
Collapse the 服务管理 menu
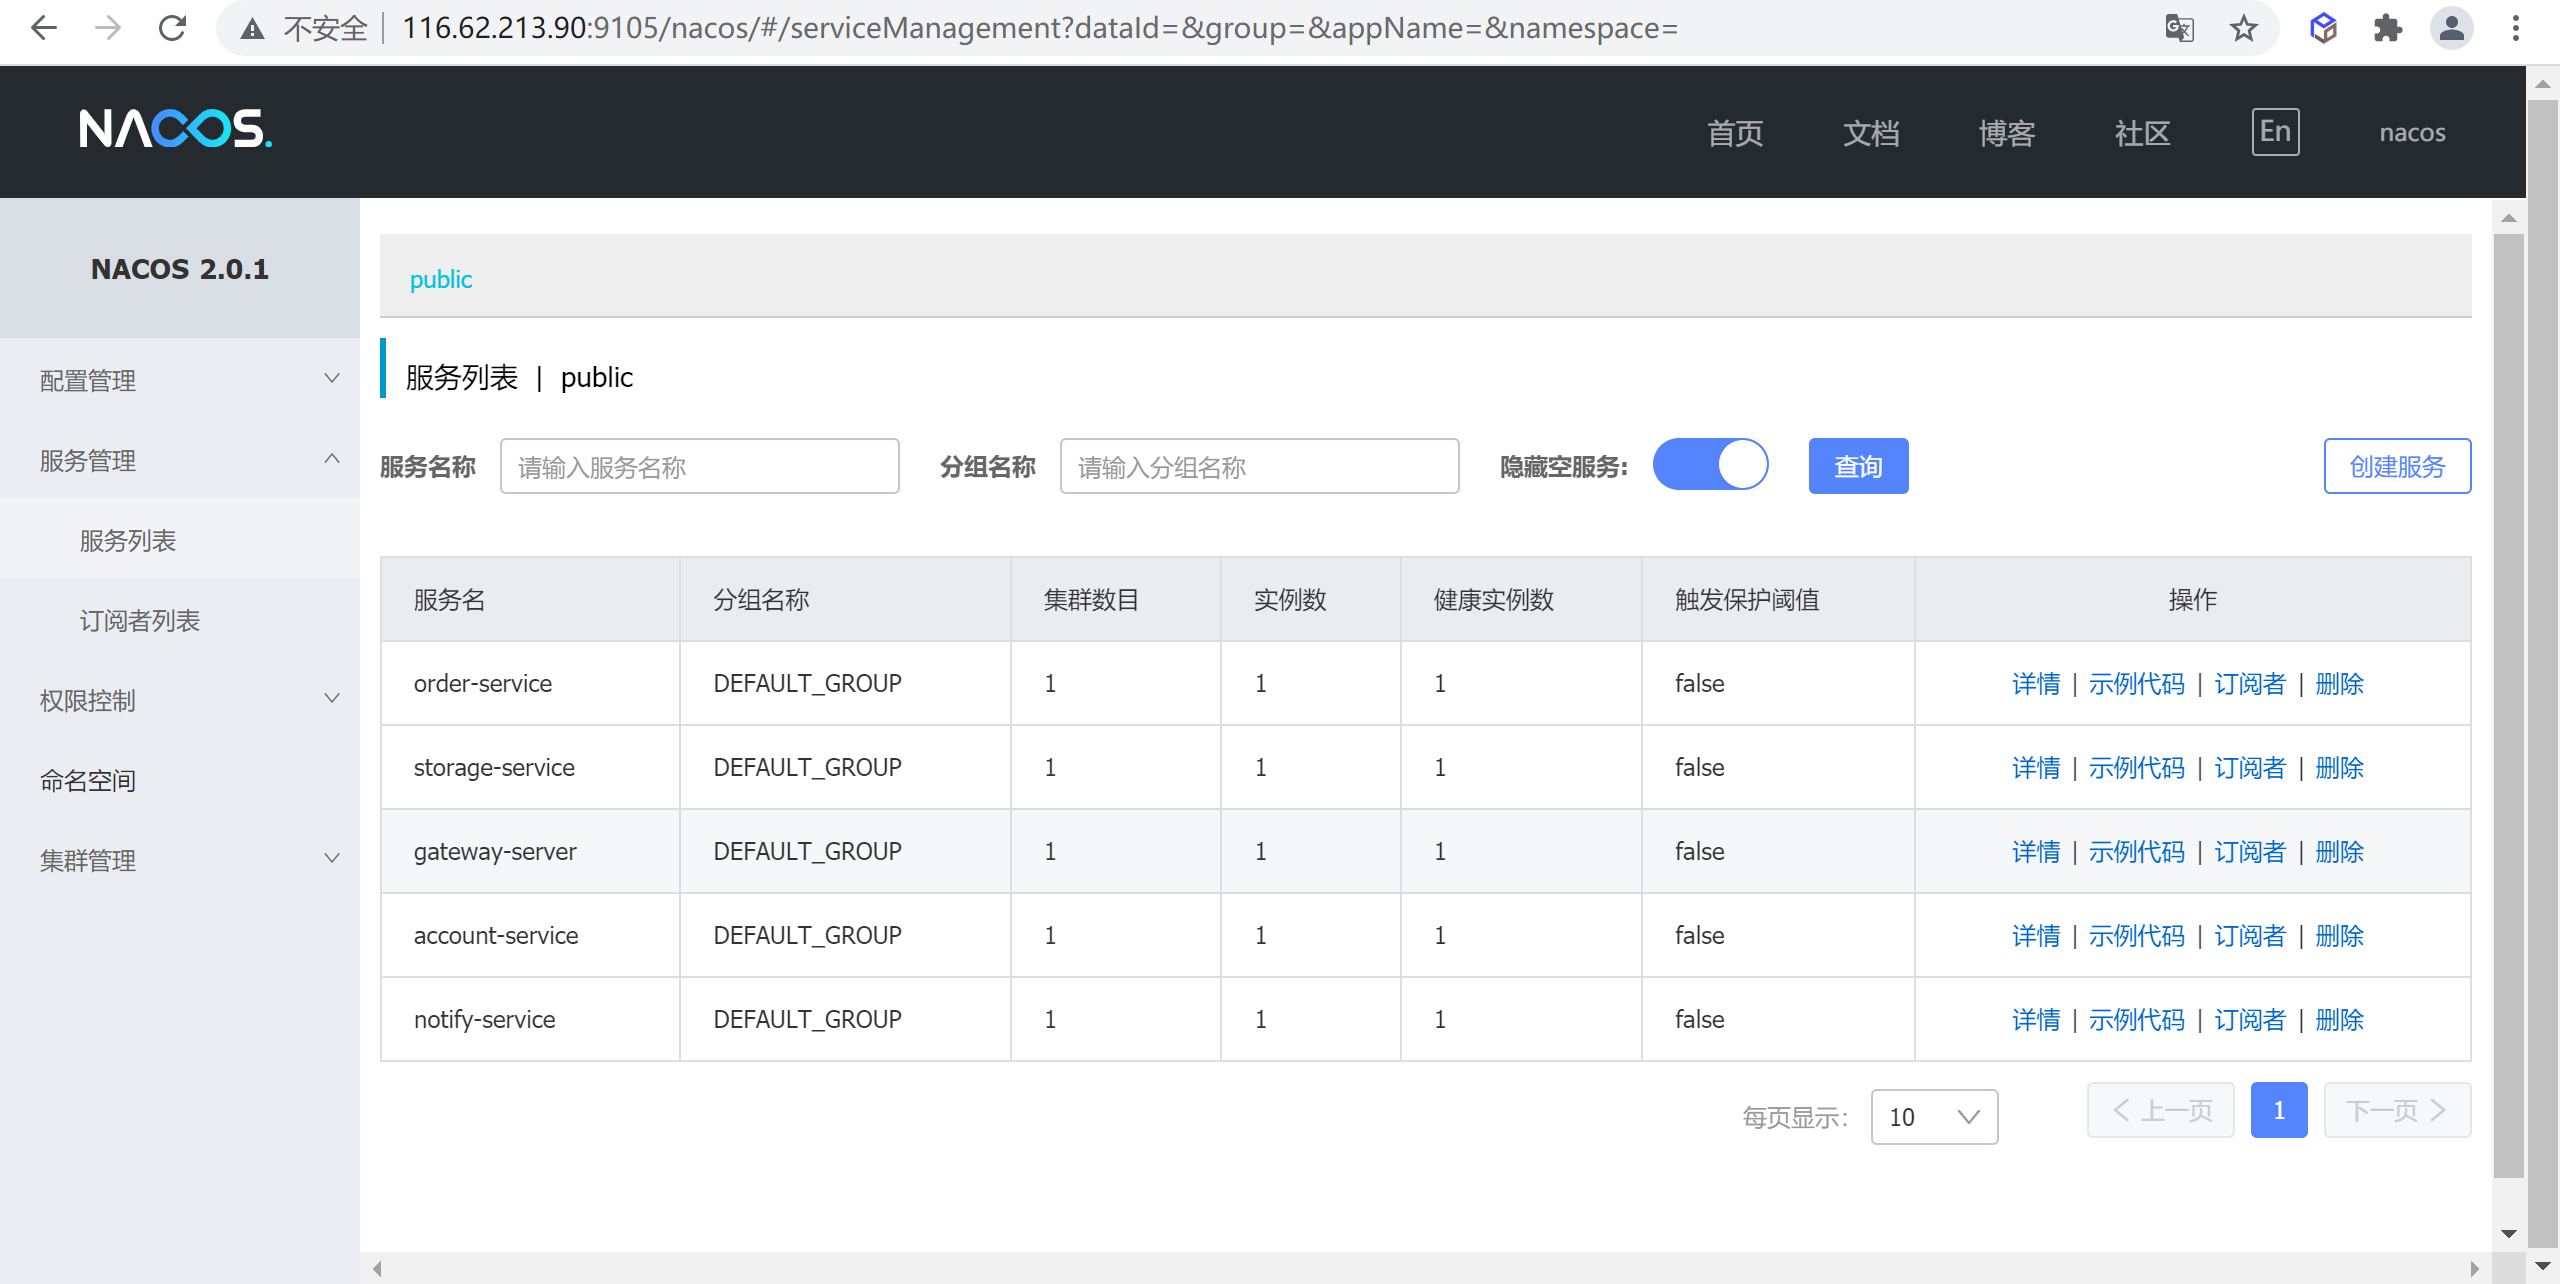(x=180, y=460)
